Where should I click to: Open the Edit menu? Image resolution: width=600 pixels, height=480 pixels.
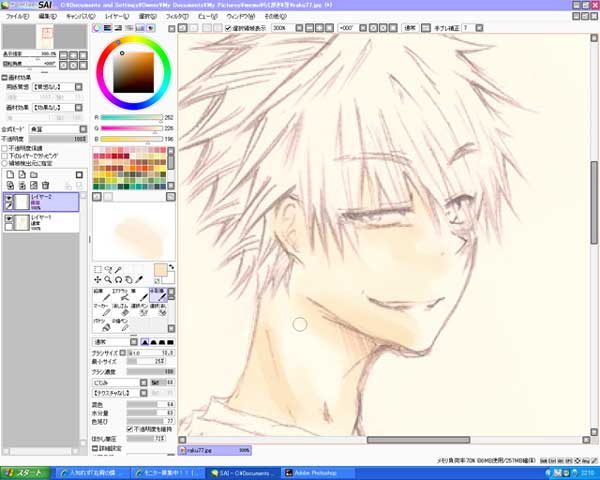48,16
